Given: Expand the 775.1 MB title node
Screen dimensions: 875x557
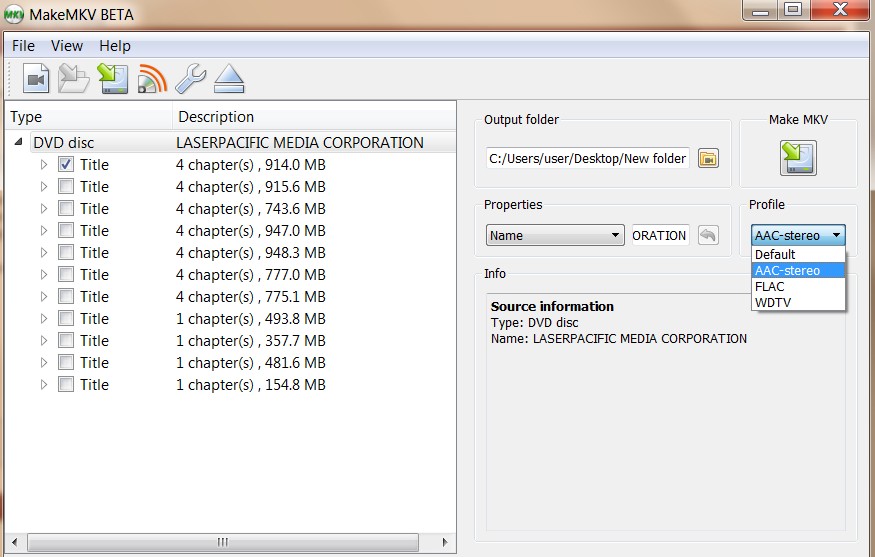Looking at the screenshot, I should [x=44, y=296].
